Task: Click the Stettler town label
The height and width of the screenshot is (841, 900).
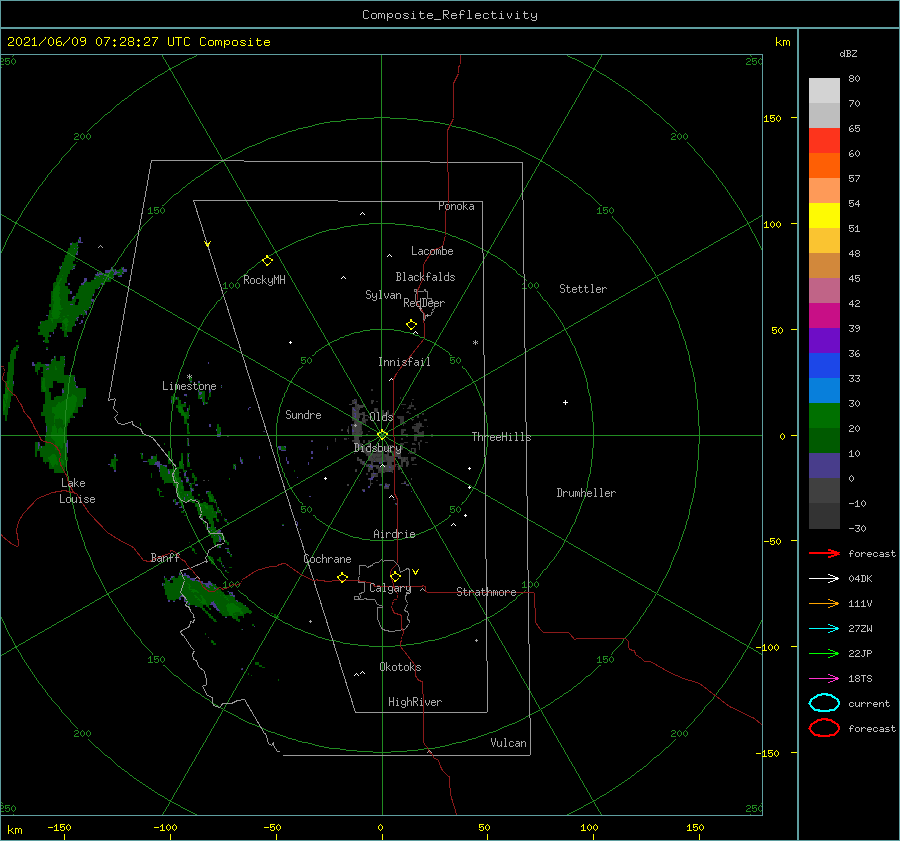Action: tap(583, 289)
